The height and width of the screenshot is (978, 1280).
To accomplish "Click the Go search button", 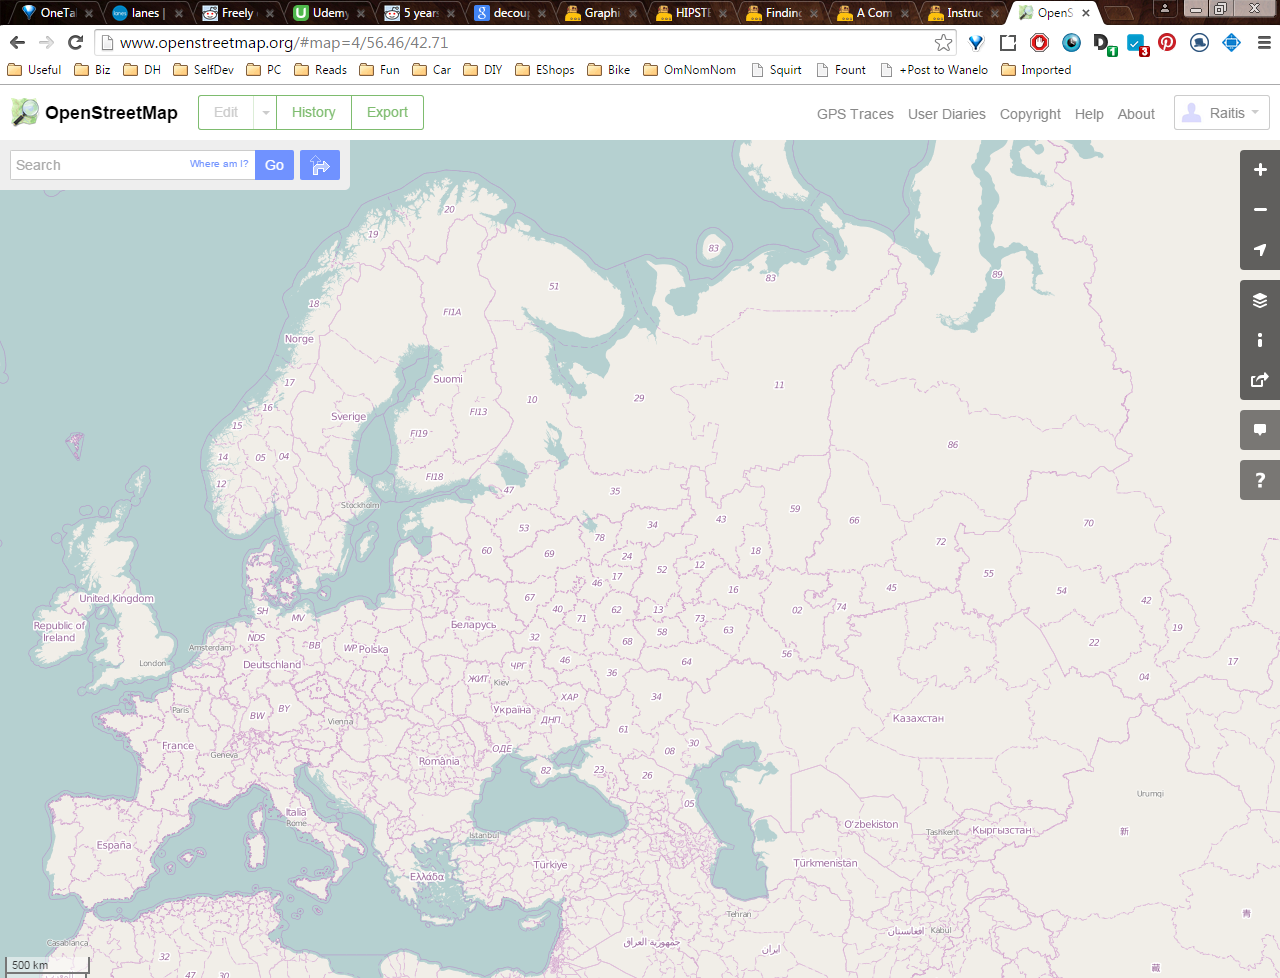I will pyautogui.click(x=274, y=165).
